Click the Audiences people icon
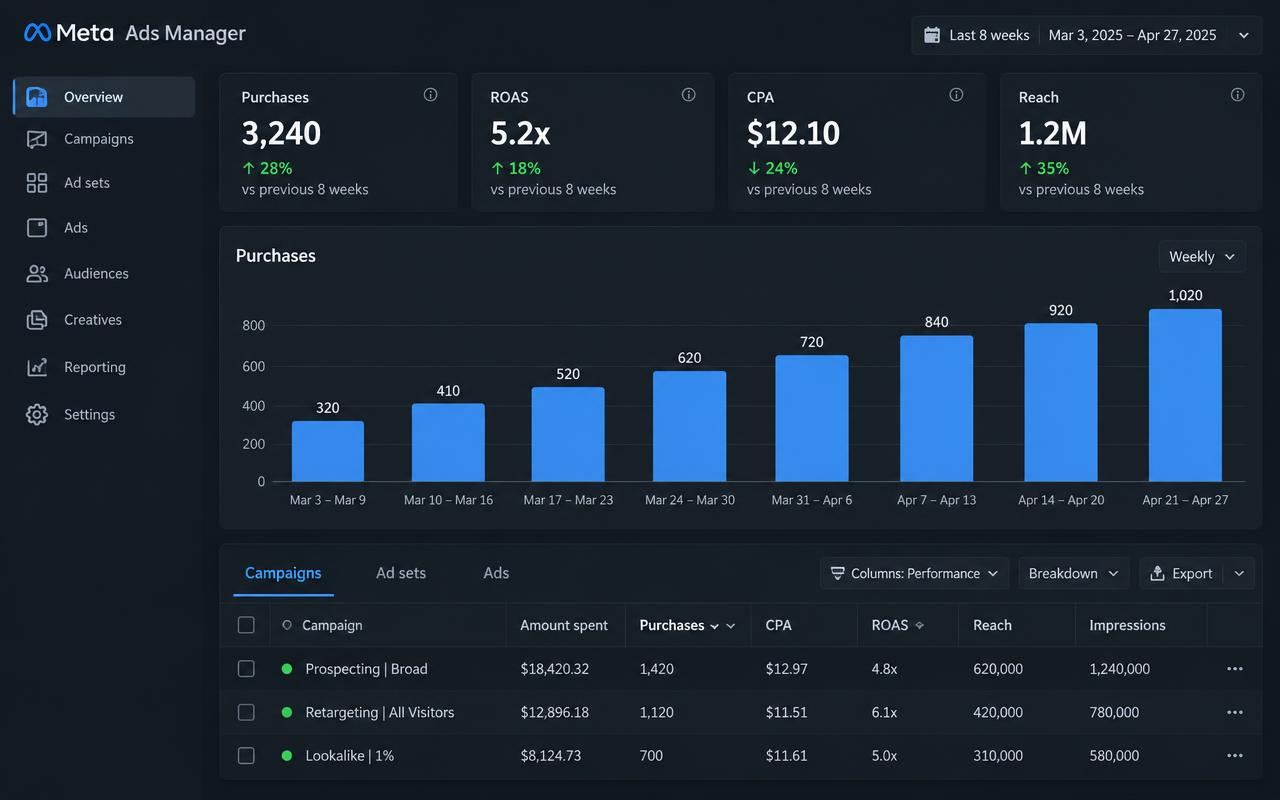This screenshot has height=800, width=1280. tap(37, 274)
